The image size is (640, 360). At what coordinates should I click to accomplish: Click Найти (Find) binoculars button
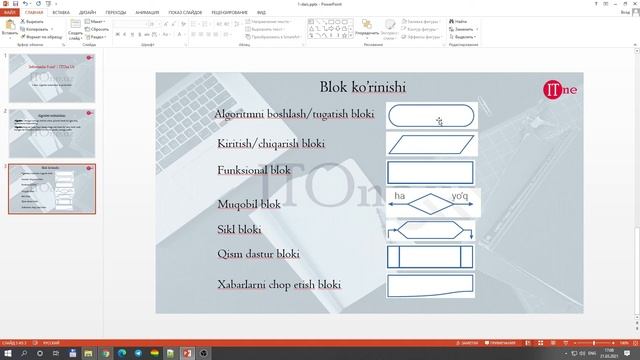coord(458,21)
